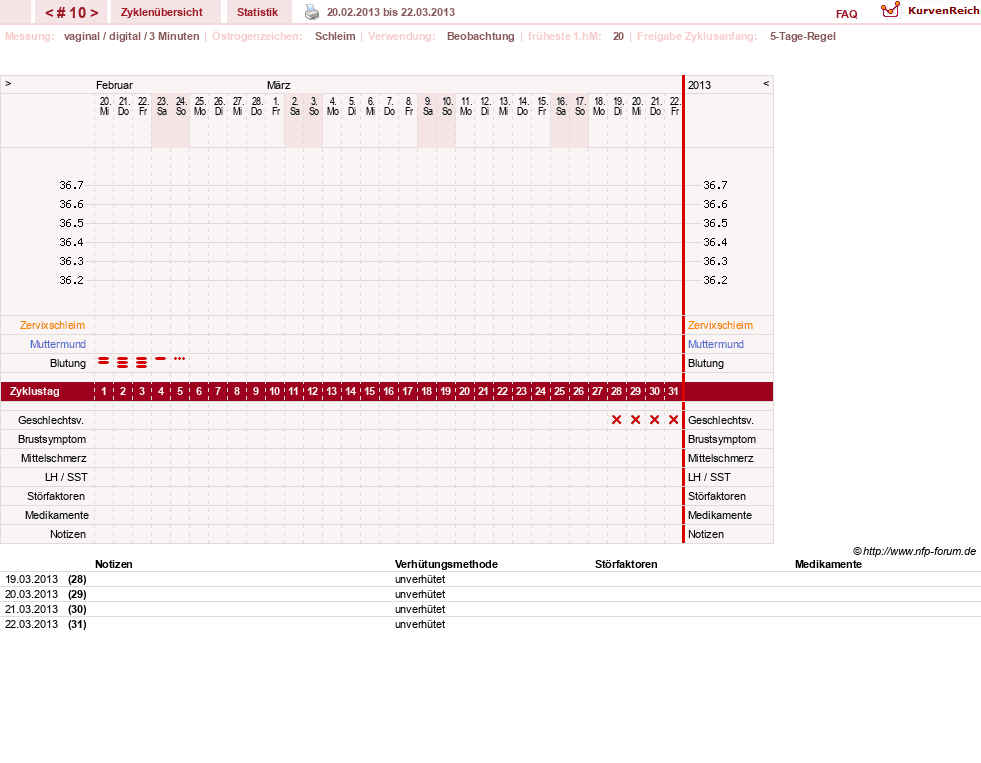Click the Verhütungsmethode column header
This screenshot has width=981, height=763.
(446, 564)
